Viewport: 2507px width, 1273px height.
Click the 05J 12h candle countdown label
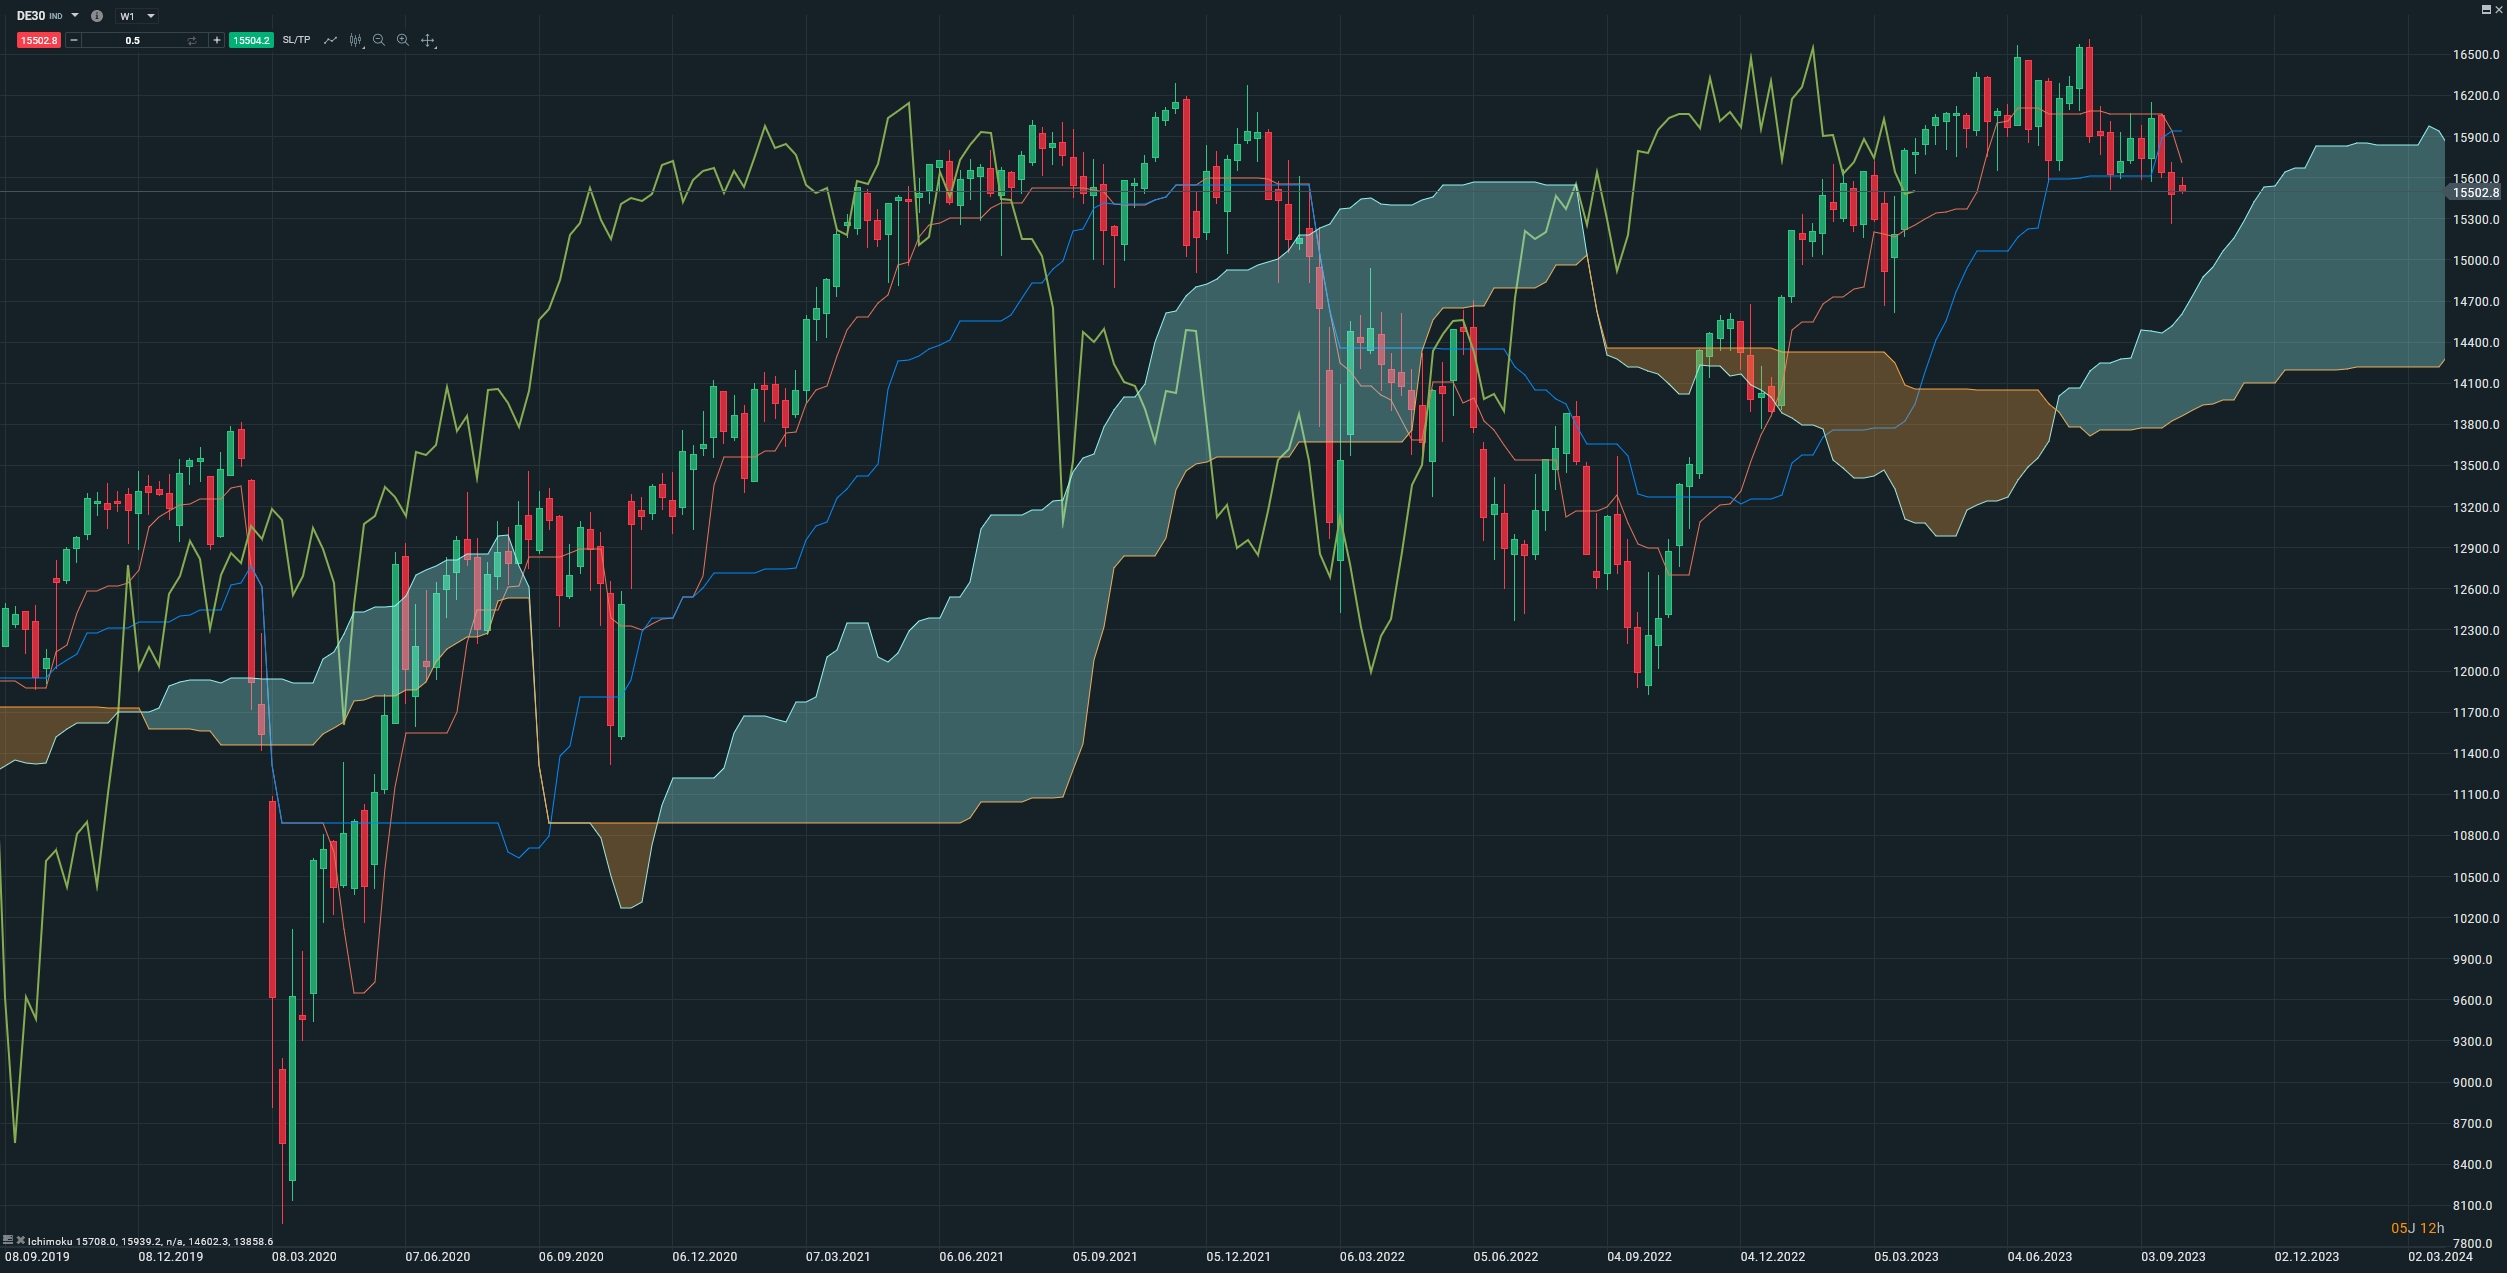(x=2417, y=1228)
